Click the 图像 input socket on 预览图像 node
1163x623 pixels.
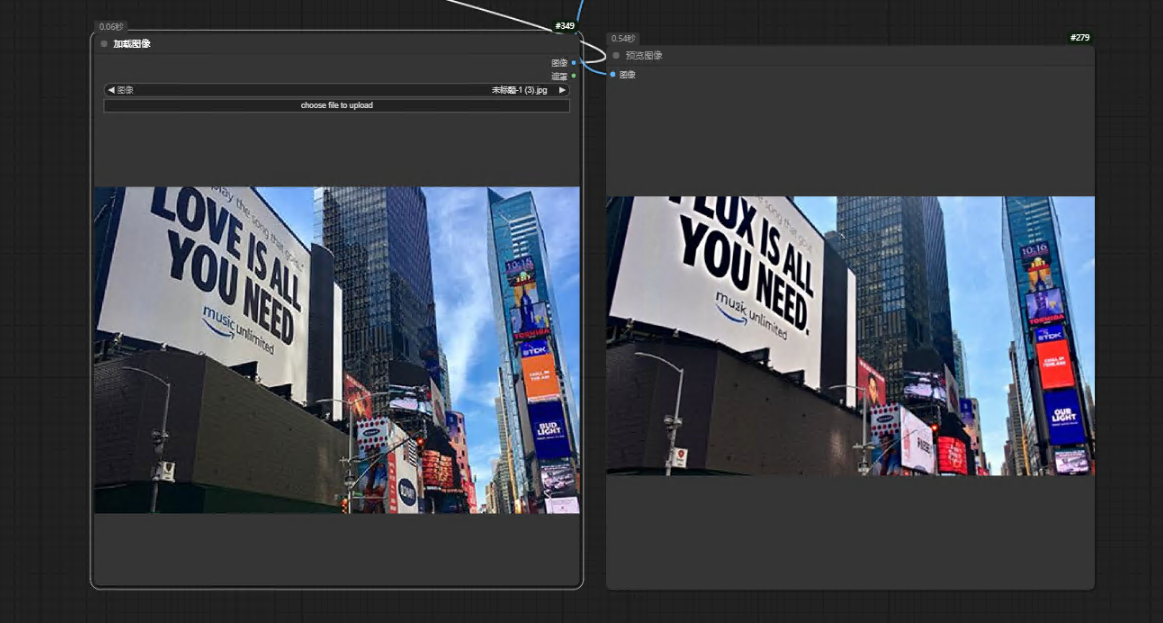[x=612, y=75]
